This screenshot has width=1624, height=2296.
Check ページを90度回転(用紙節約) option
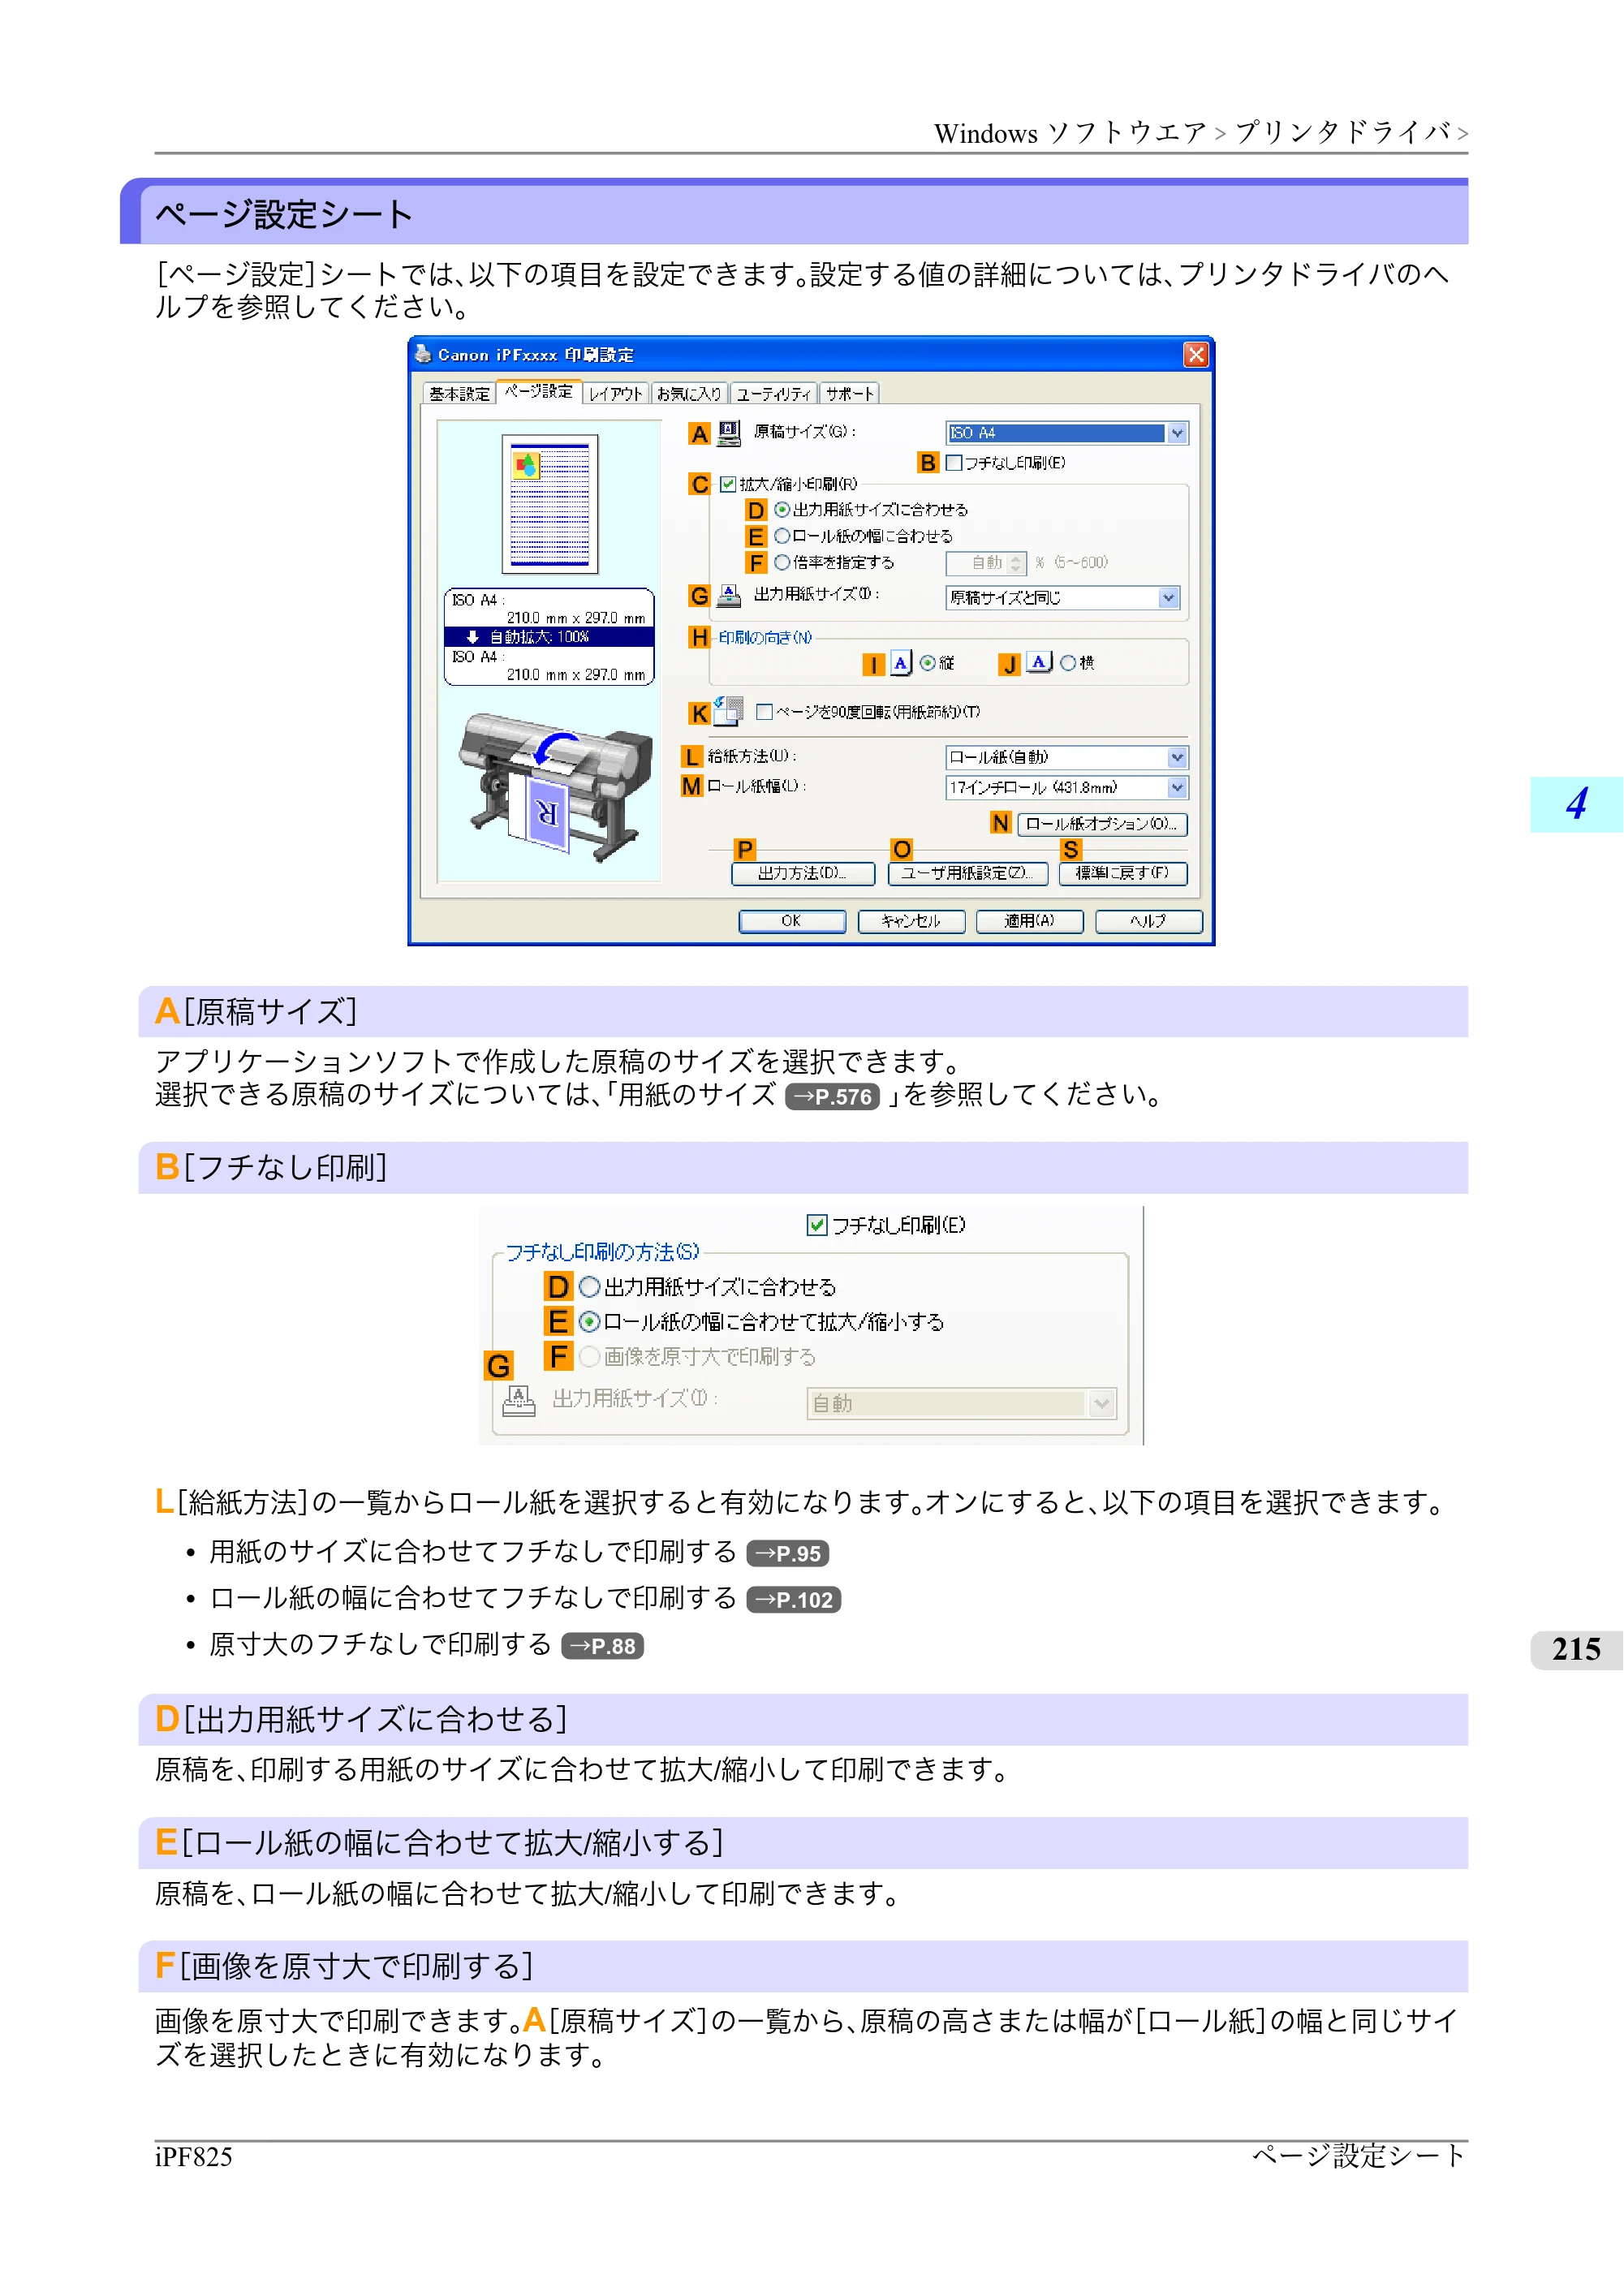764,712
